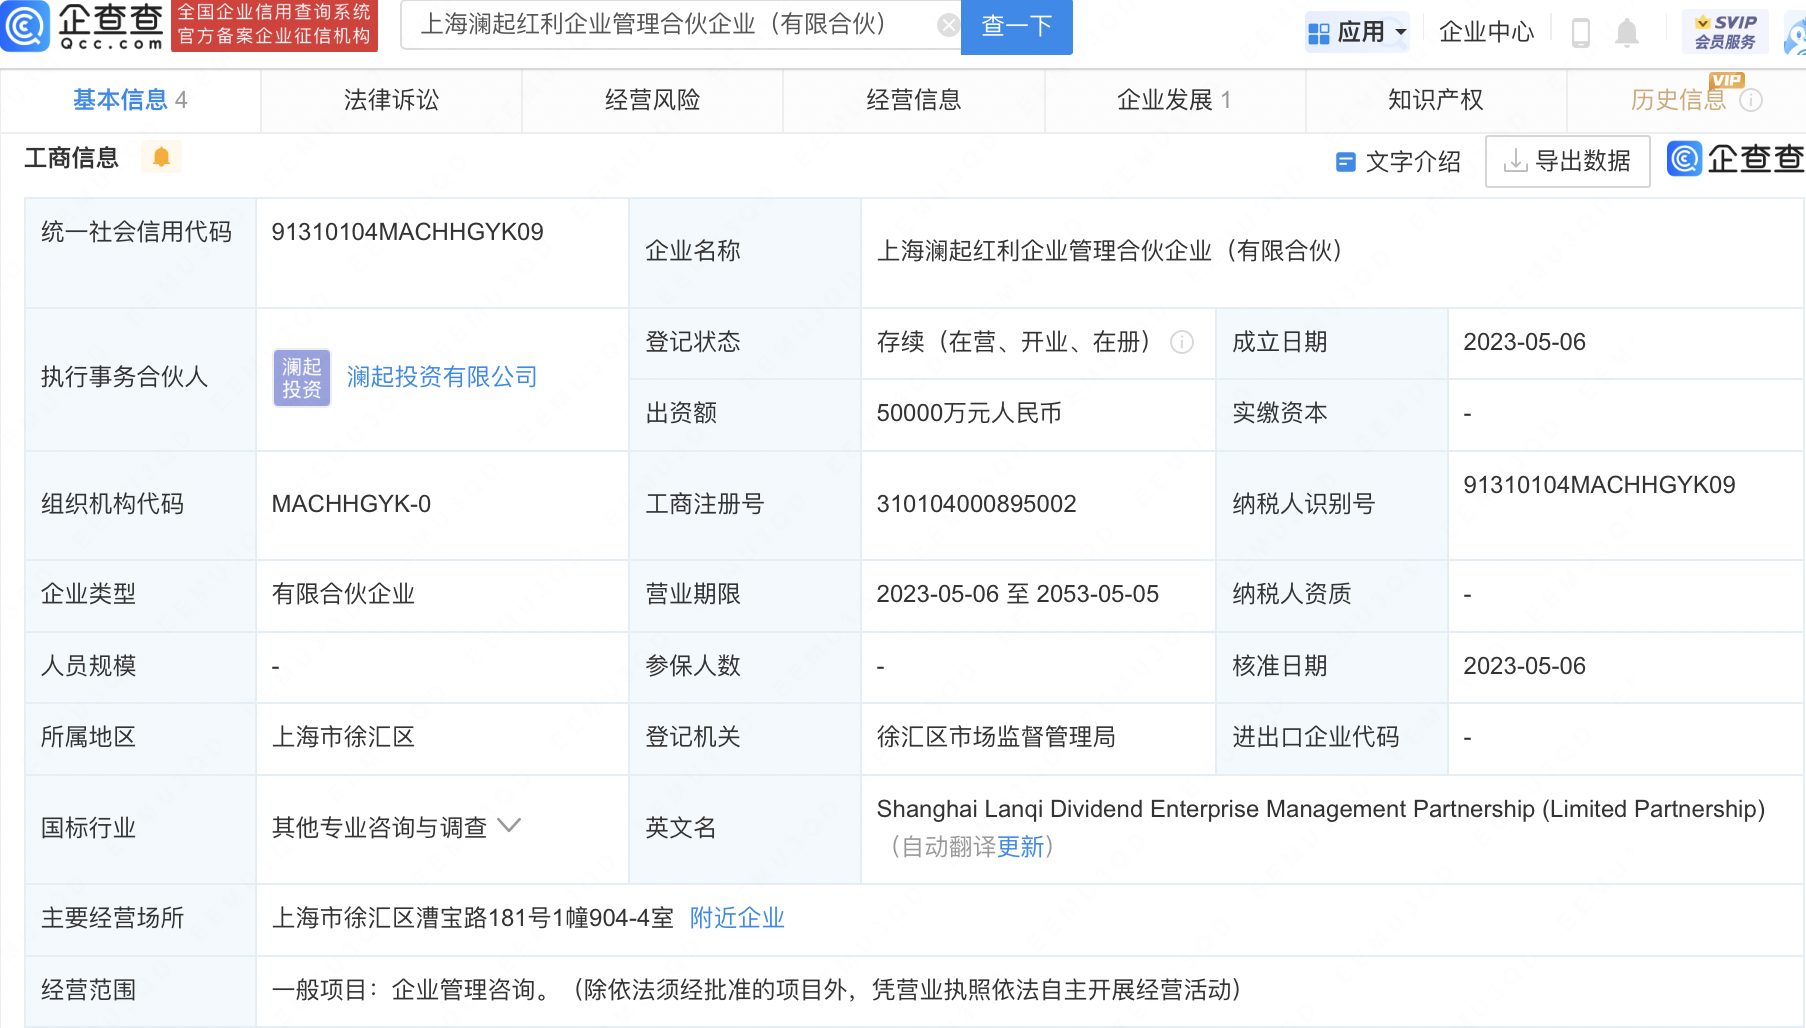The width and height of the screenshot is (1806, 1028).
Task: Click the info icon beside 历史信息
Action: click(x=1751, y=100)
